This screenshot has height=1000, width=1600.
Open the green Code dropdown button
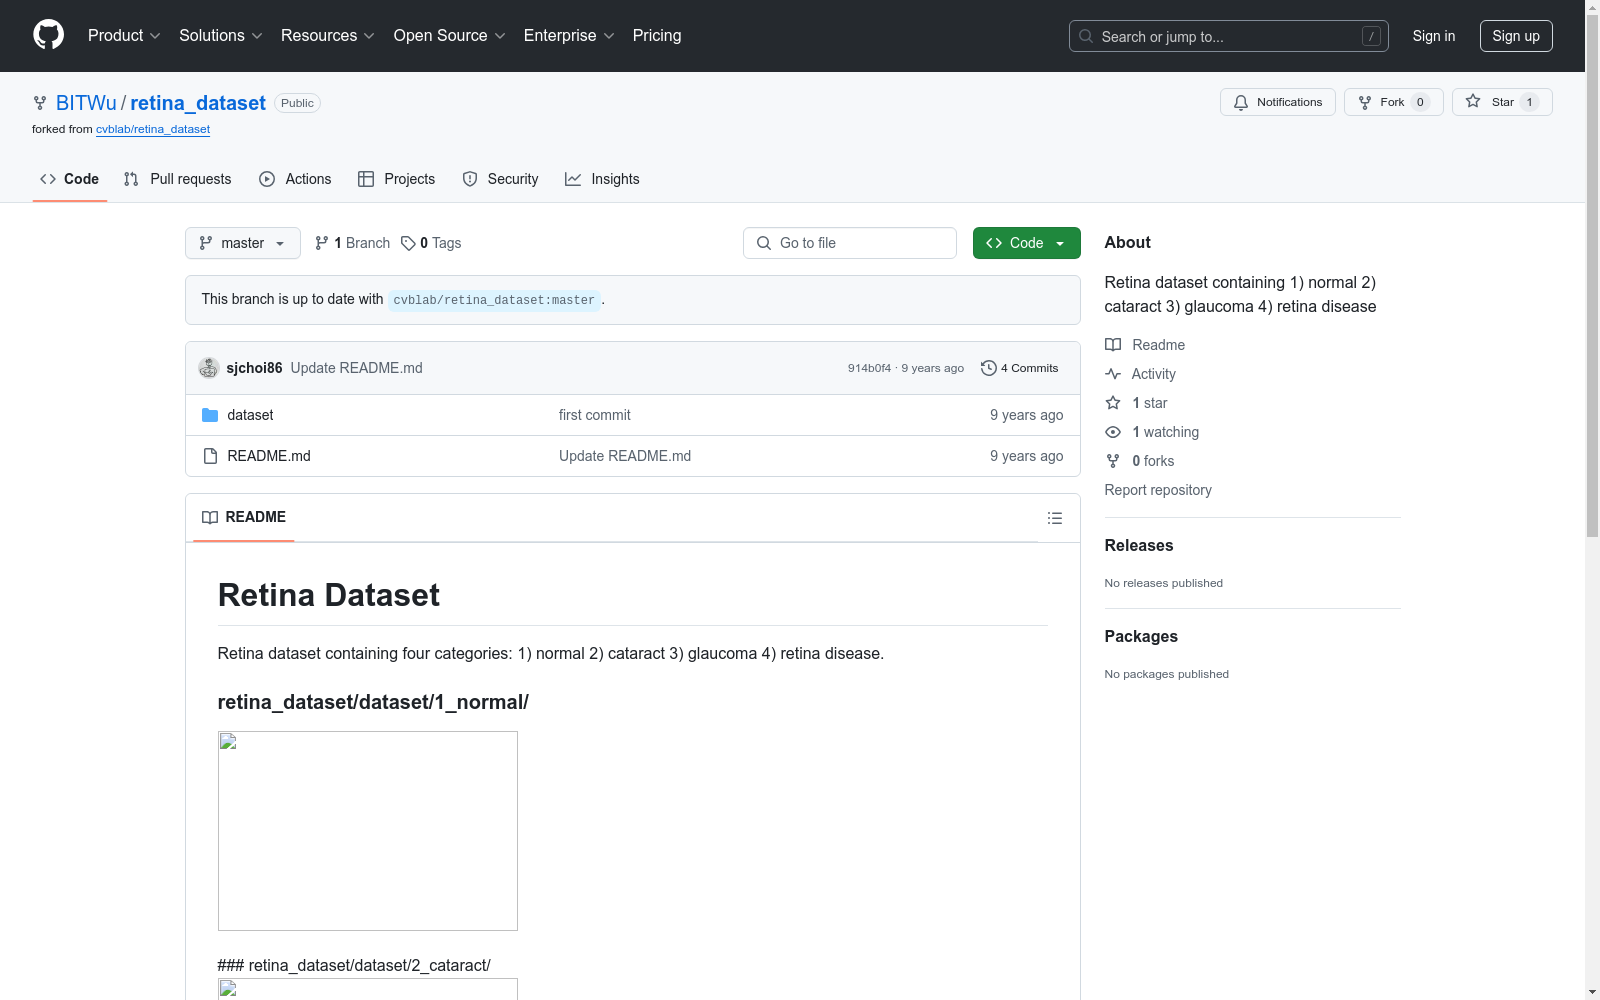(x=1027, y=243)
